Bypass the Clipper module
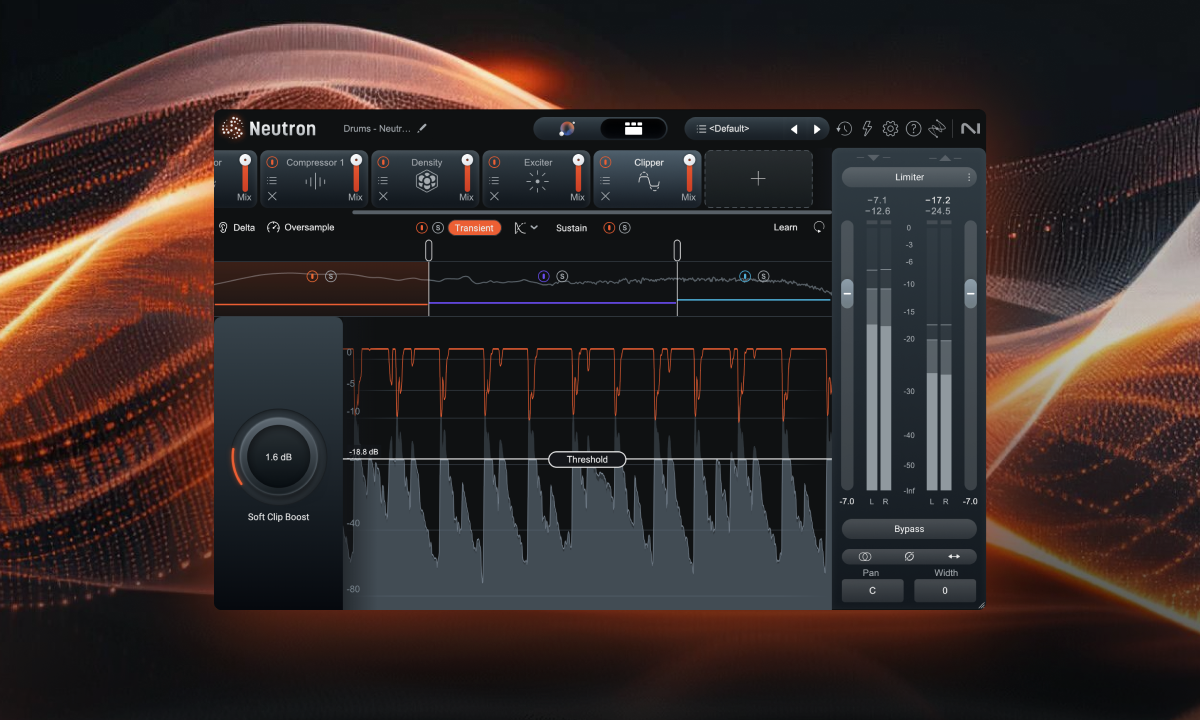Image resolution: width=1200 pixels, height=720 pixels. pos(605,162)
